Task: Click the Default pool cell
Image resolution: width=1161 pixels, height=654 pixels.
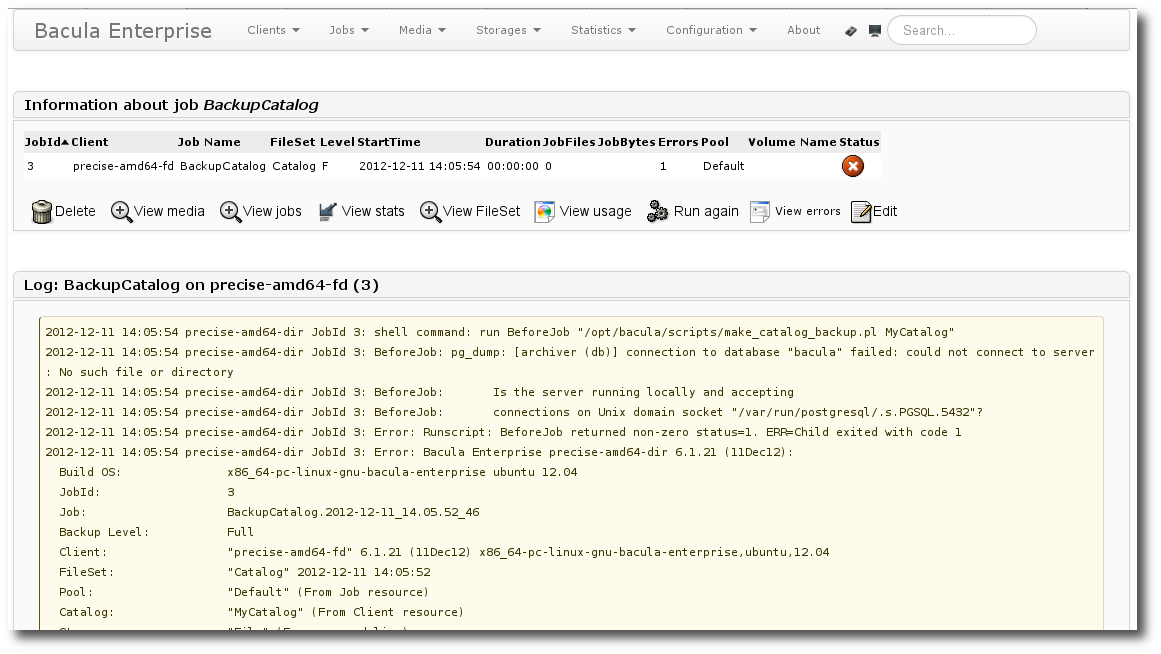Action: [723, 167]
